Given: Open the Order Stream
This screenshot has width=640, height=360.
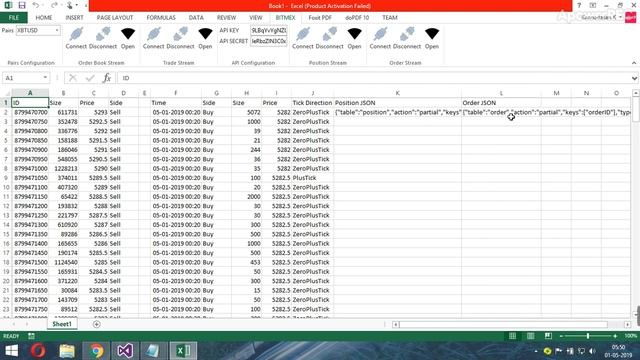Looking at the screenshot, I should (432, 38).
